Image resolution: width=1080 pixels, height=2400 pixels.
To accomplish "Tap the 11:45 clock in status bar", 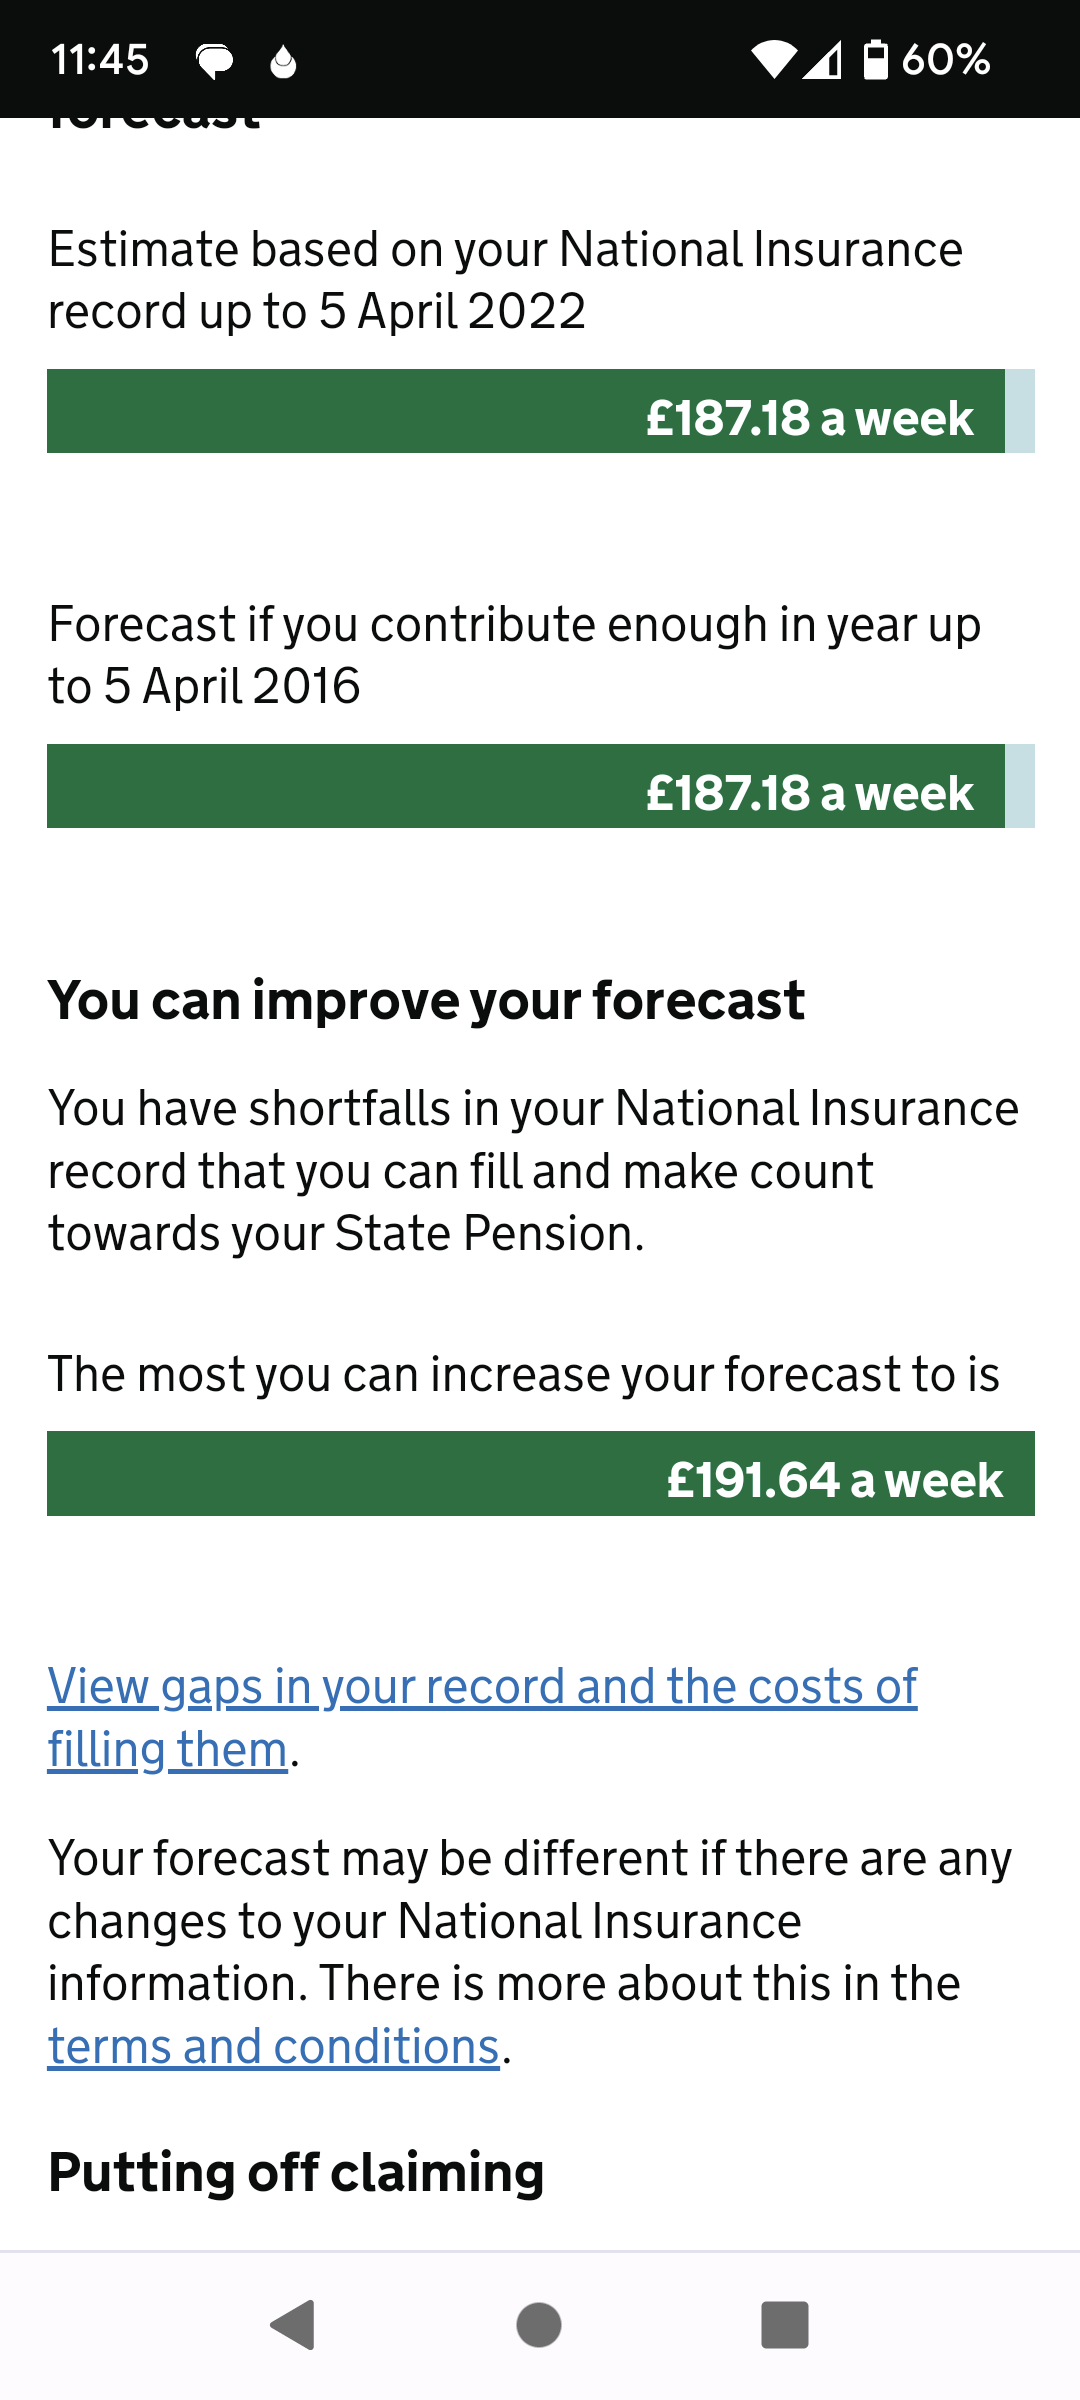I will tap(100, 60).
